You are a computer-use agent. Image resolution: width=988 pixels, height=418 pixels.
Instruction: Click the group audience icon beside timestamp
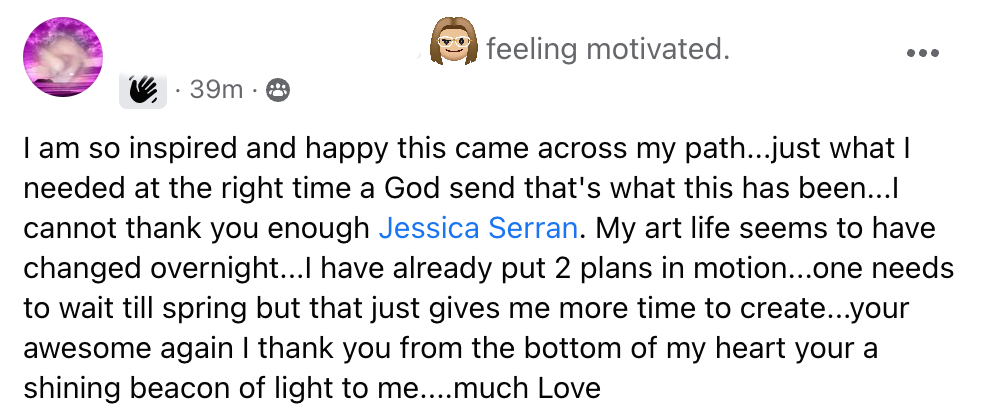tap(278, 91)
